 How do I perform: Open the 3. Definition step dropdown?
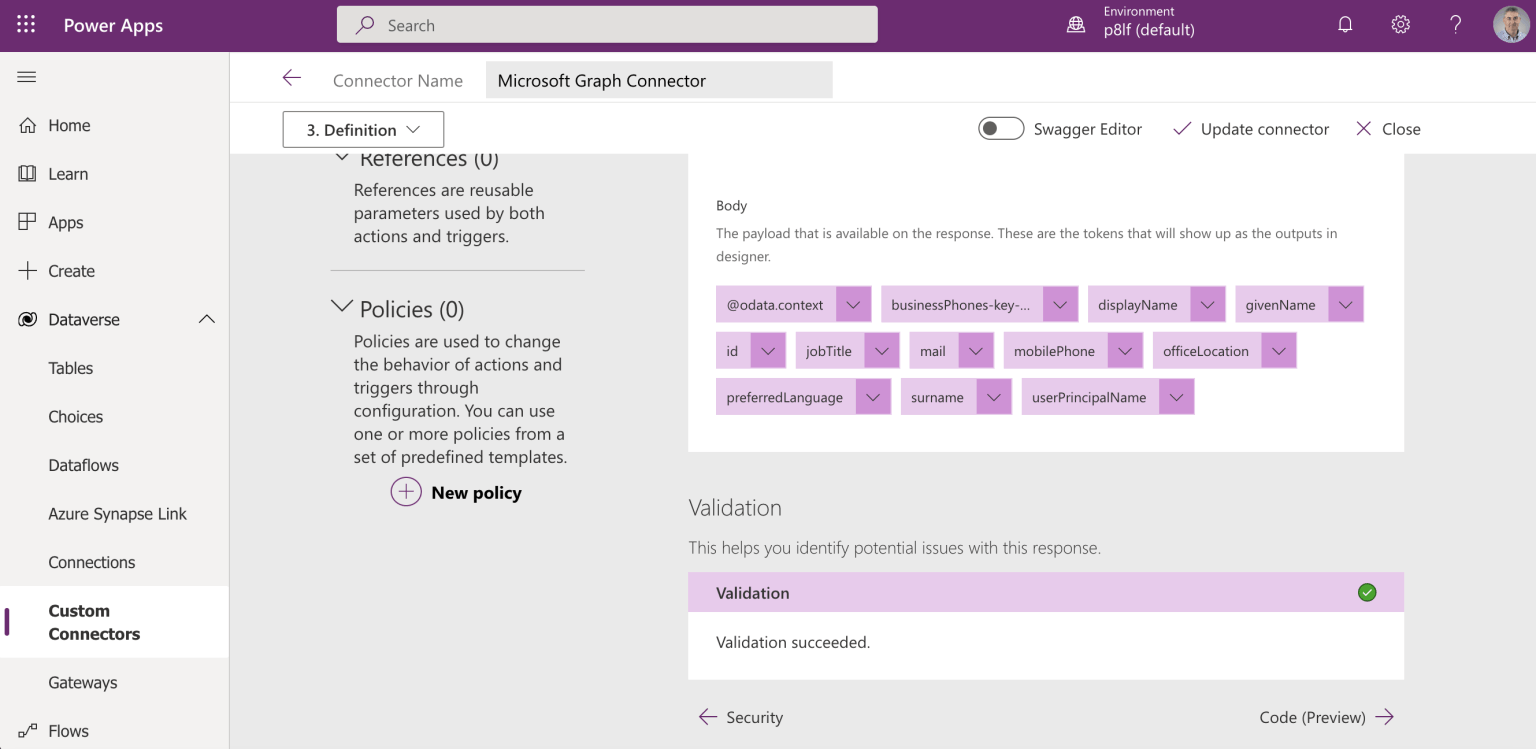[363, 130]
